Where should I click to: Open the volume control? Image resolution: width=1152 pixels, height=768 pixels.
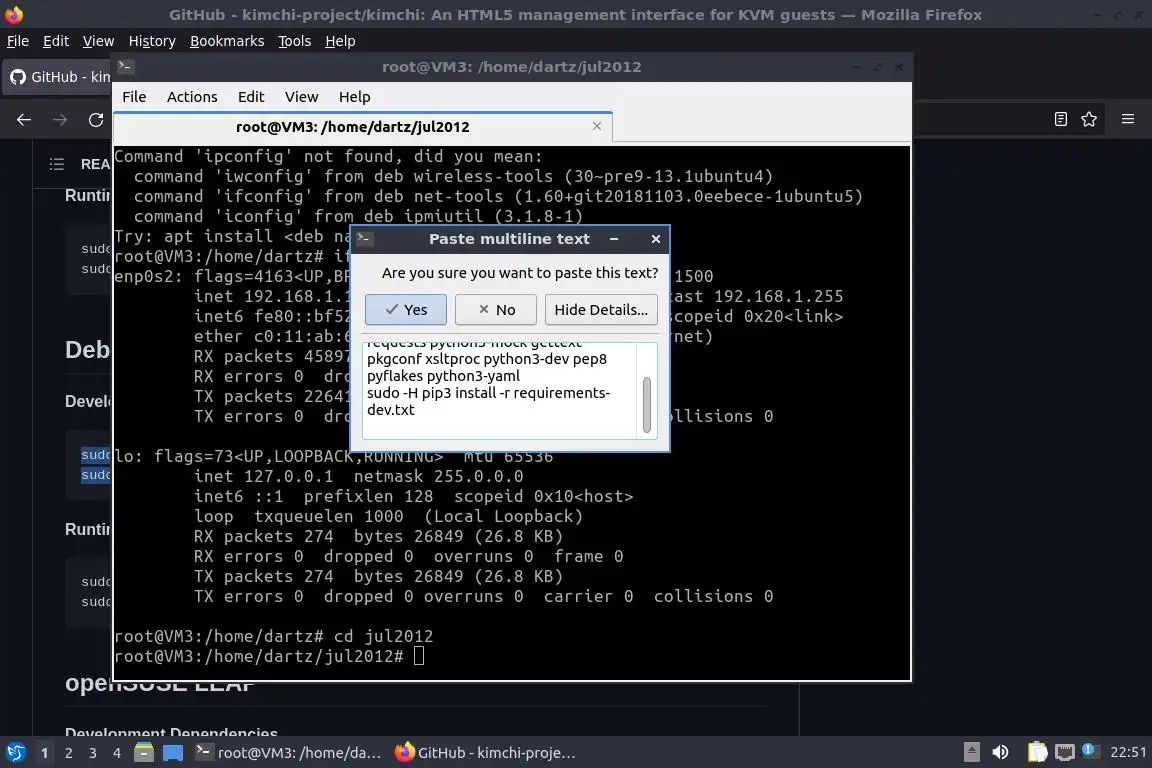point(1000,752)
